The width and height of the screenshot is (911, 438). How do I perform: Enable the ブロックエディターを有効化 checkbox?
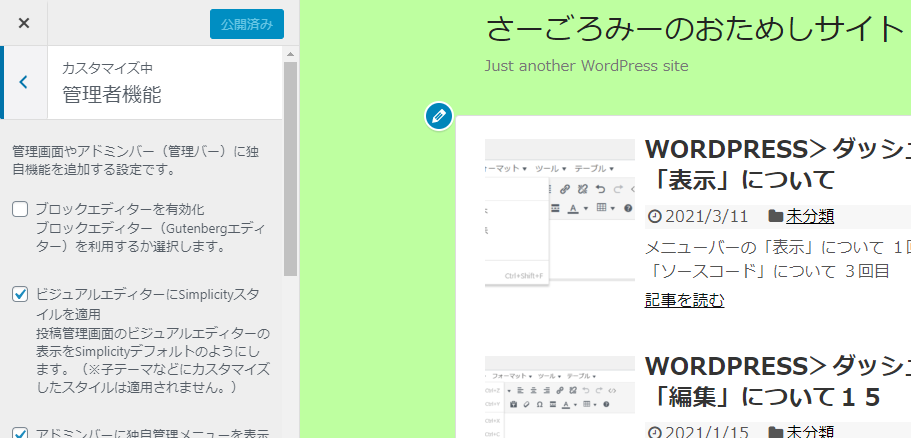(x=20, y=209)
